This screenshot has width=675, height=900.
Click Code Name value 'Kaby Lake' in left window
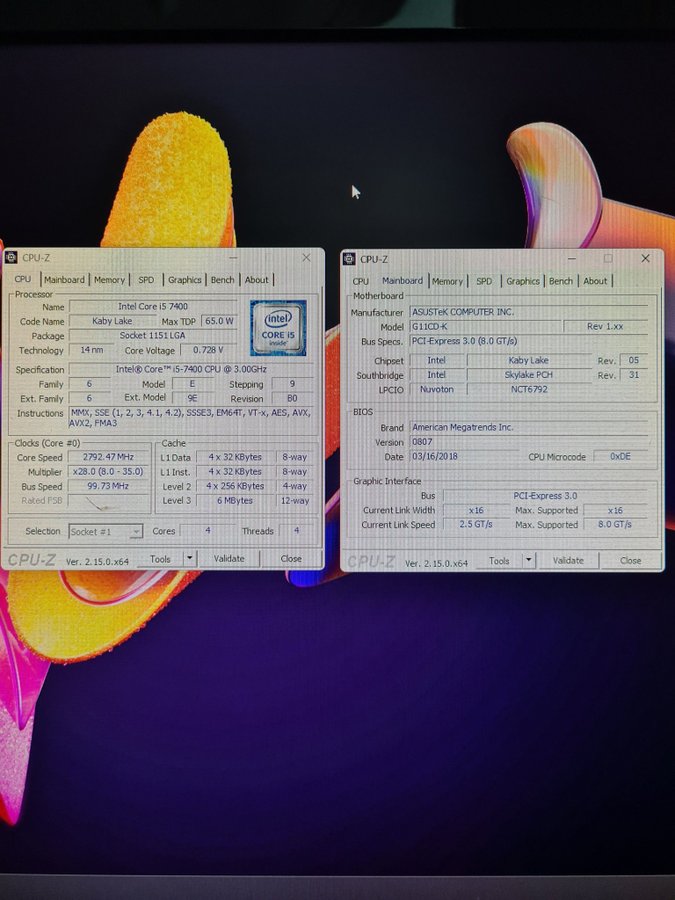coord(112,321)
